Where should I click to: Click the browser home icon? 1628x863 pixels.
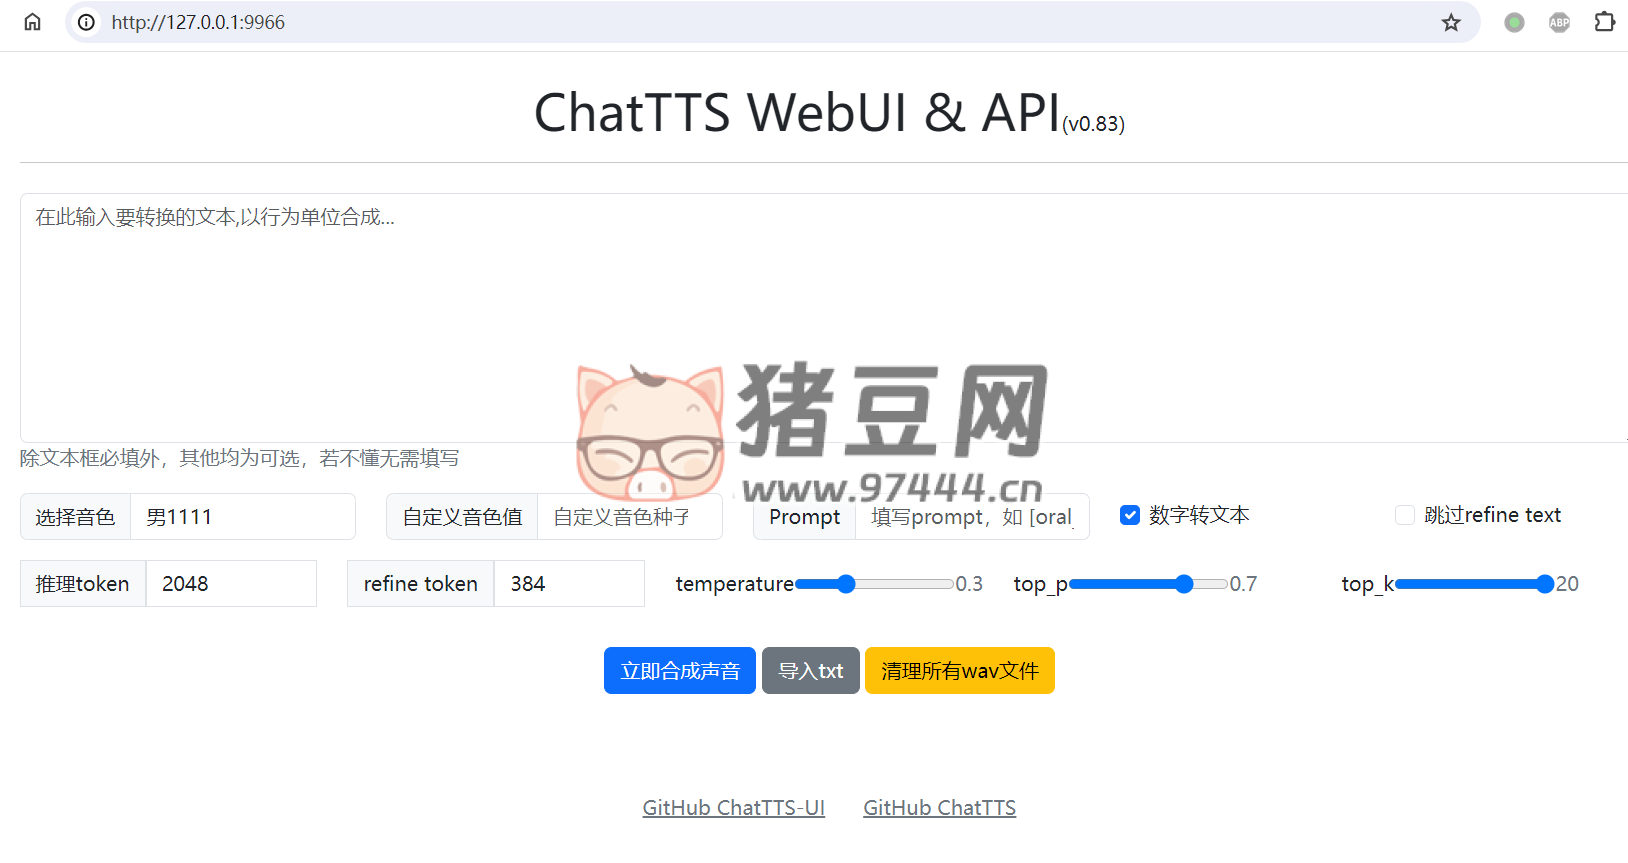pyautogui.click(x=32, y=22)
